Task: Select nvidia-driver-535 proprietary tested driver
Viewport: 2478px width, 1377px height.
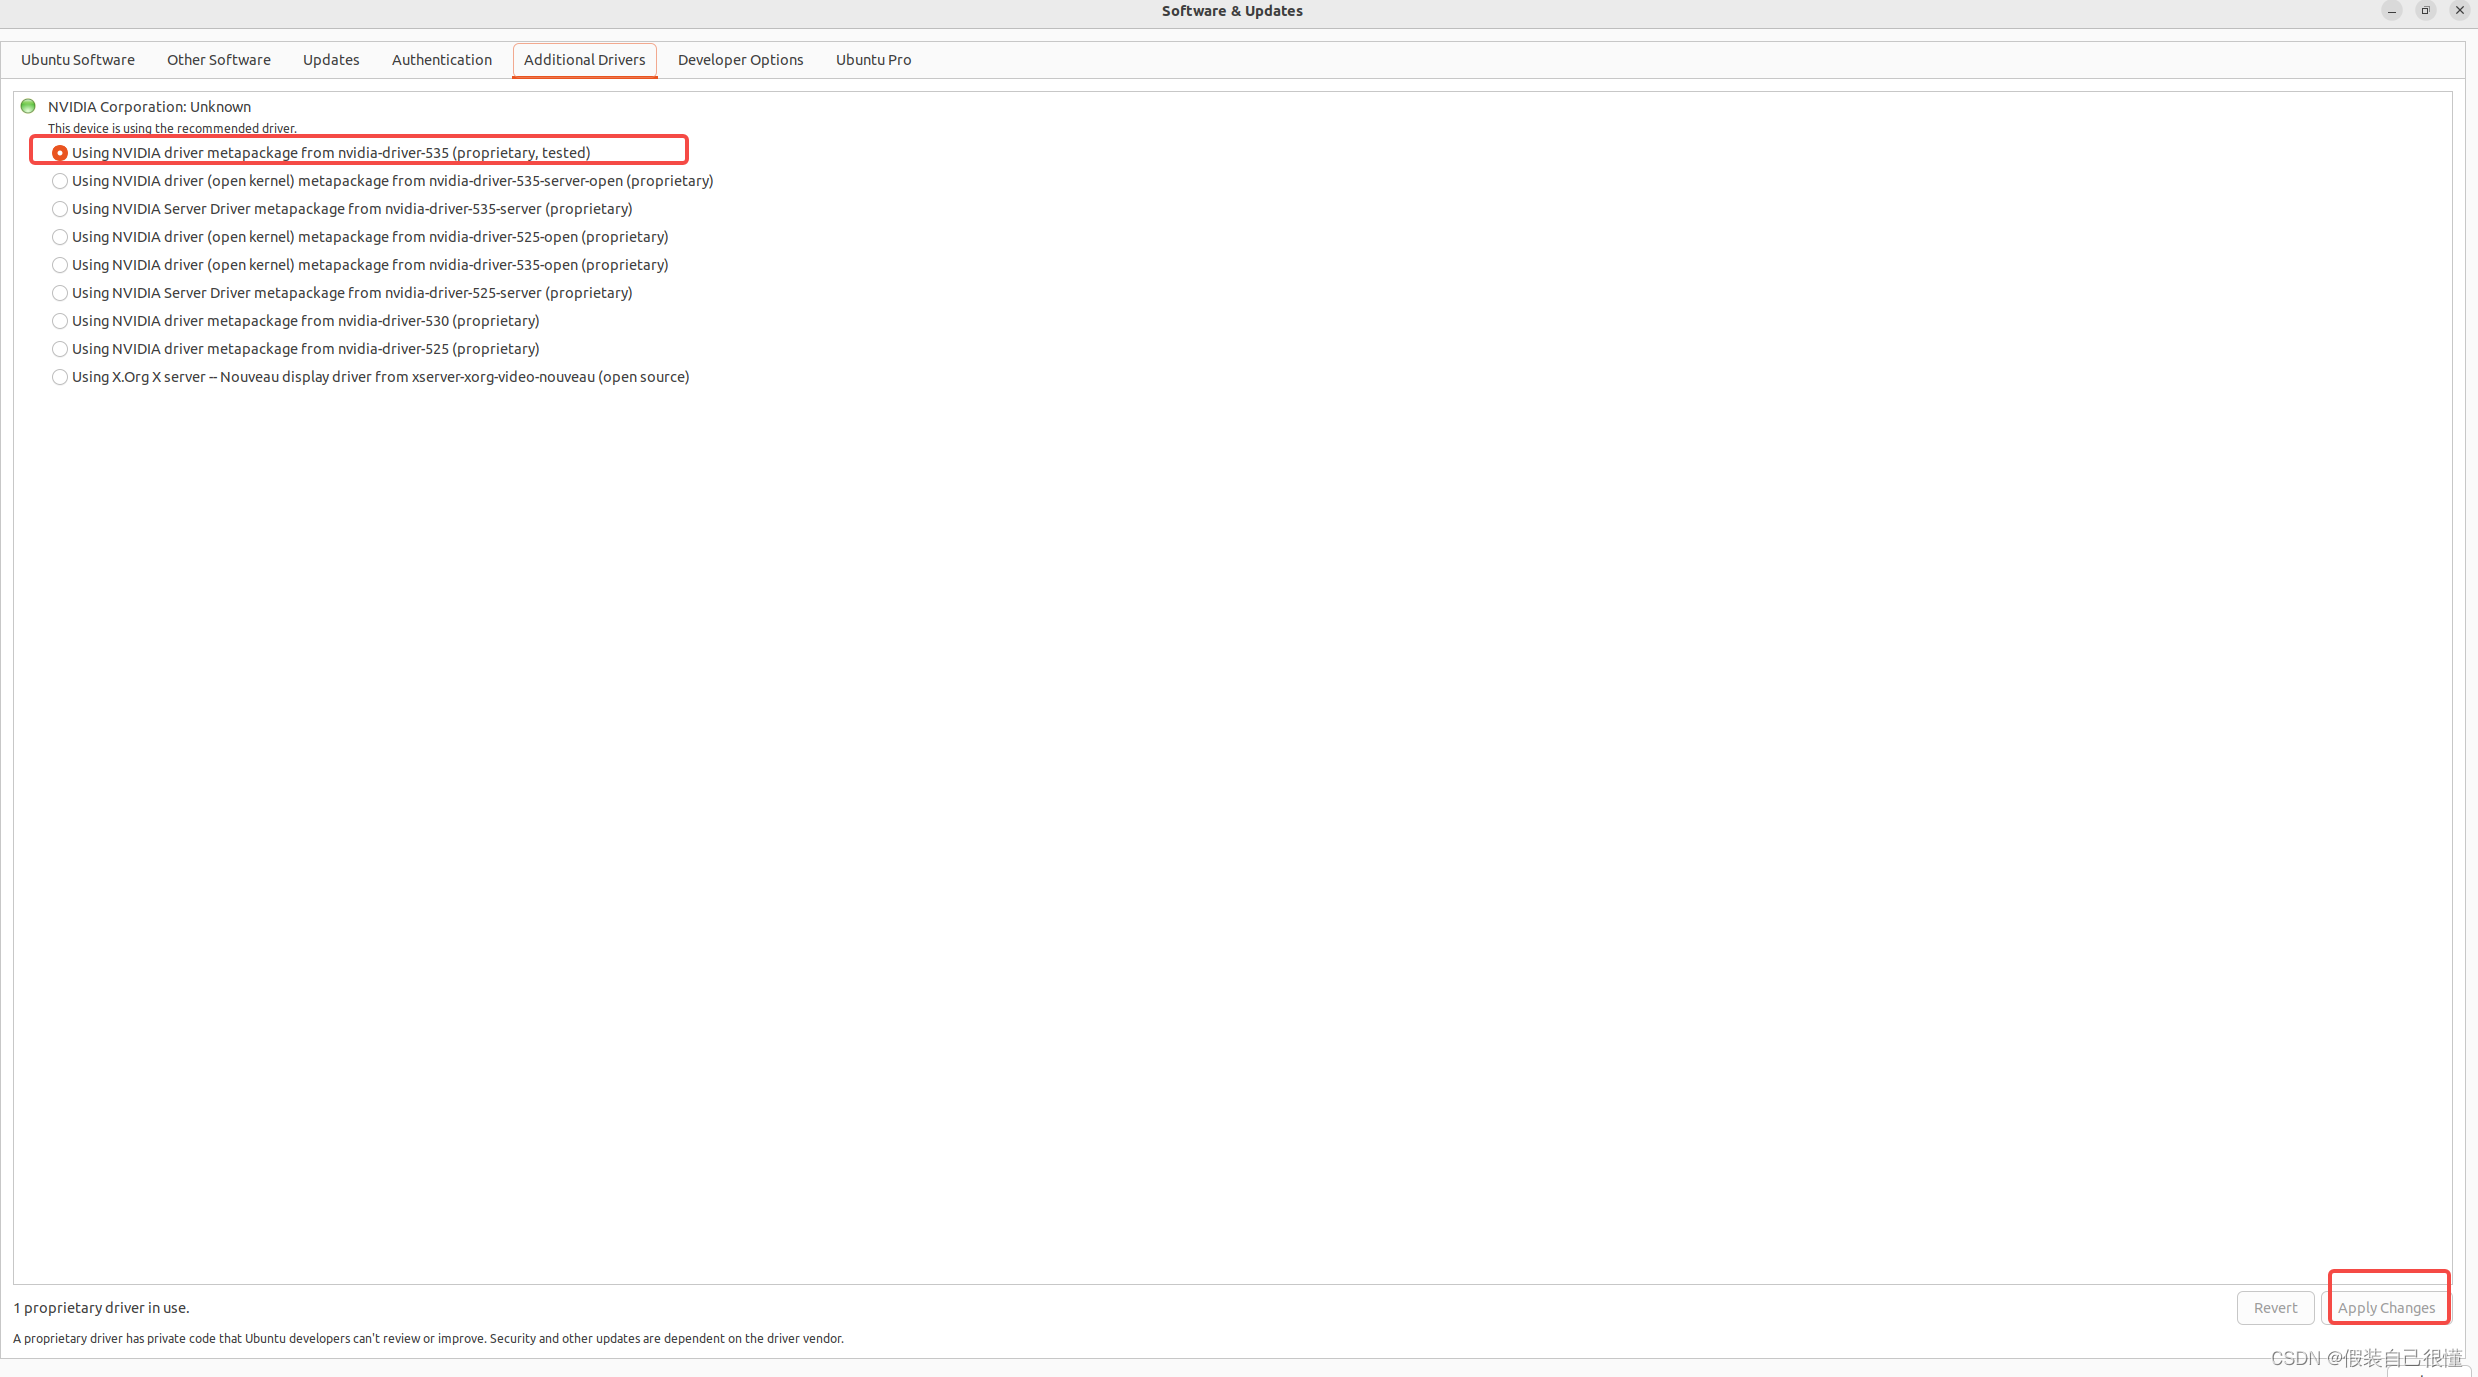Action: point(60,153)
